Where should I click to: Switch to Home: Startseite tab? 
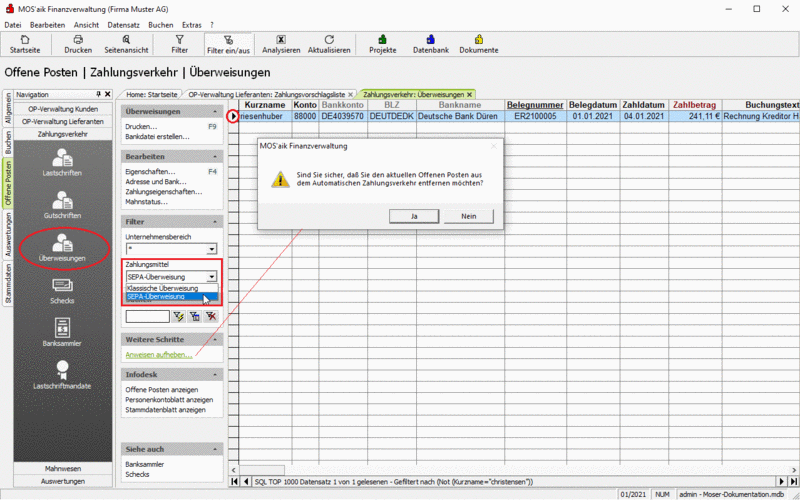click(152, 94)
